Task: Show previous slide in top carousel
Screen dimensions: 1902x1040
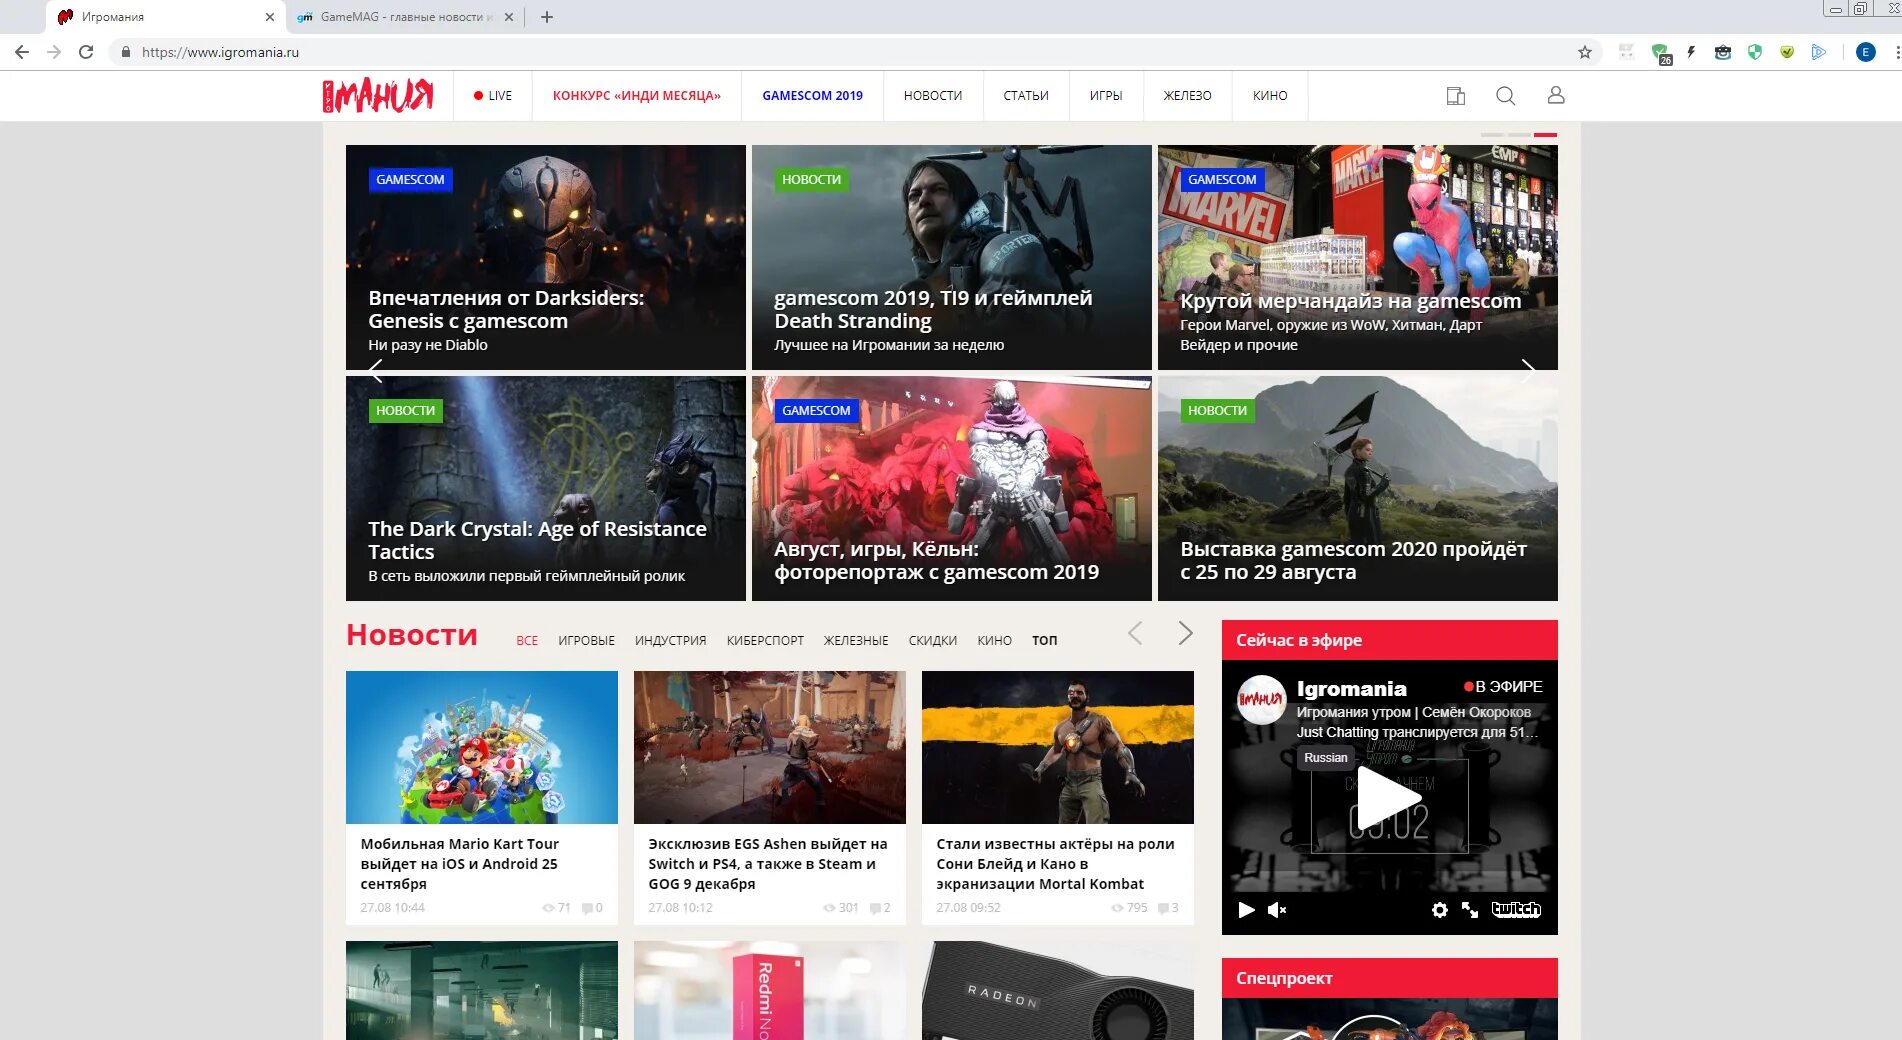Action: 376,372
